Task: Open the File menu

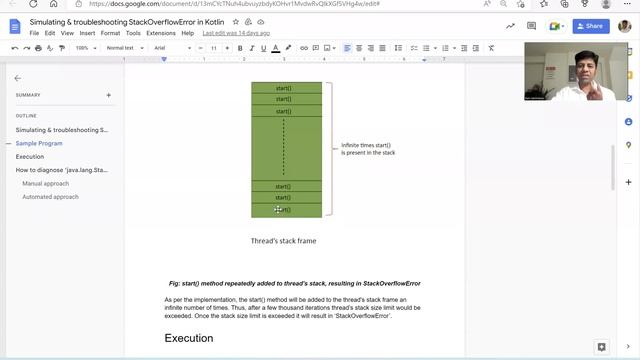Action: [x=34, y=33]
